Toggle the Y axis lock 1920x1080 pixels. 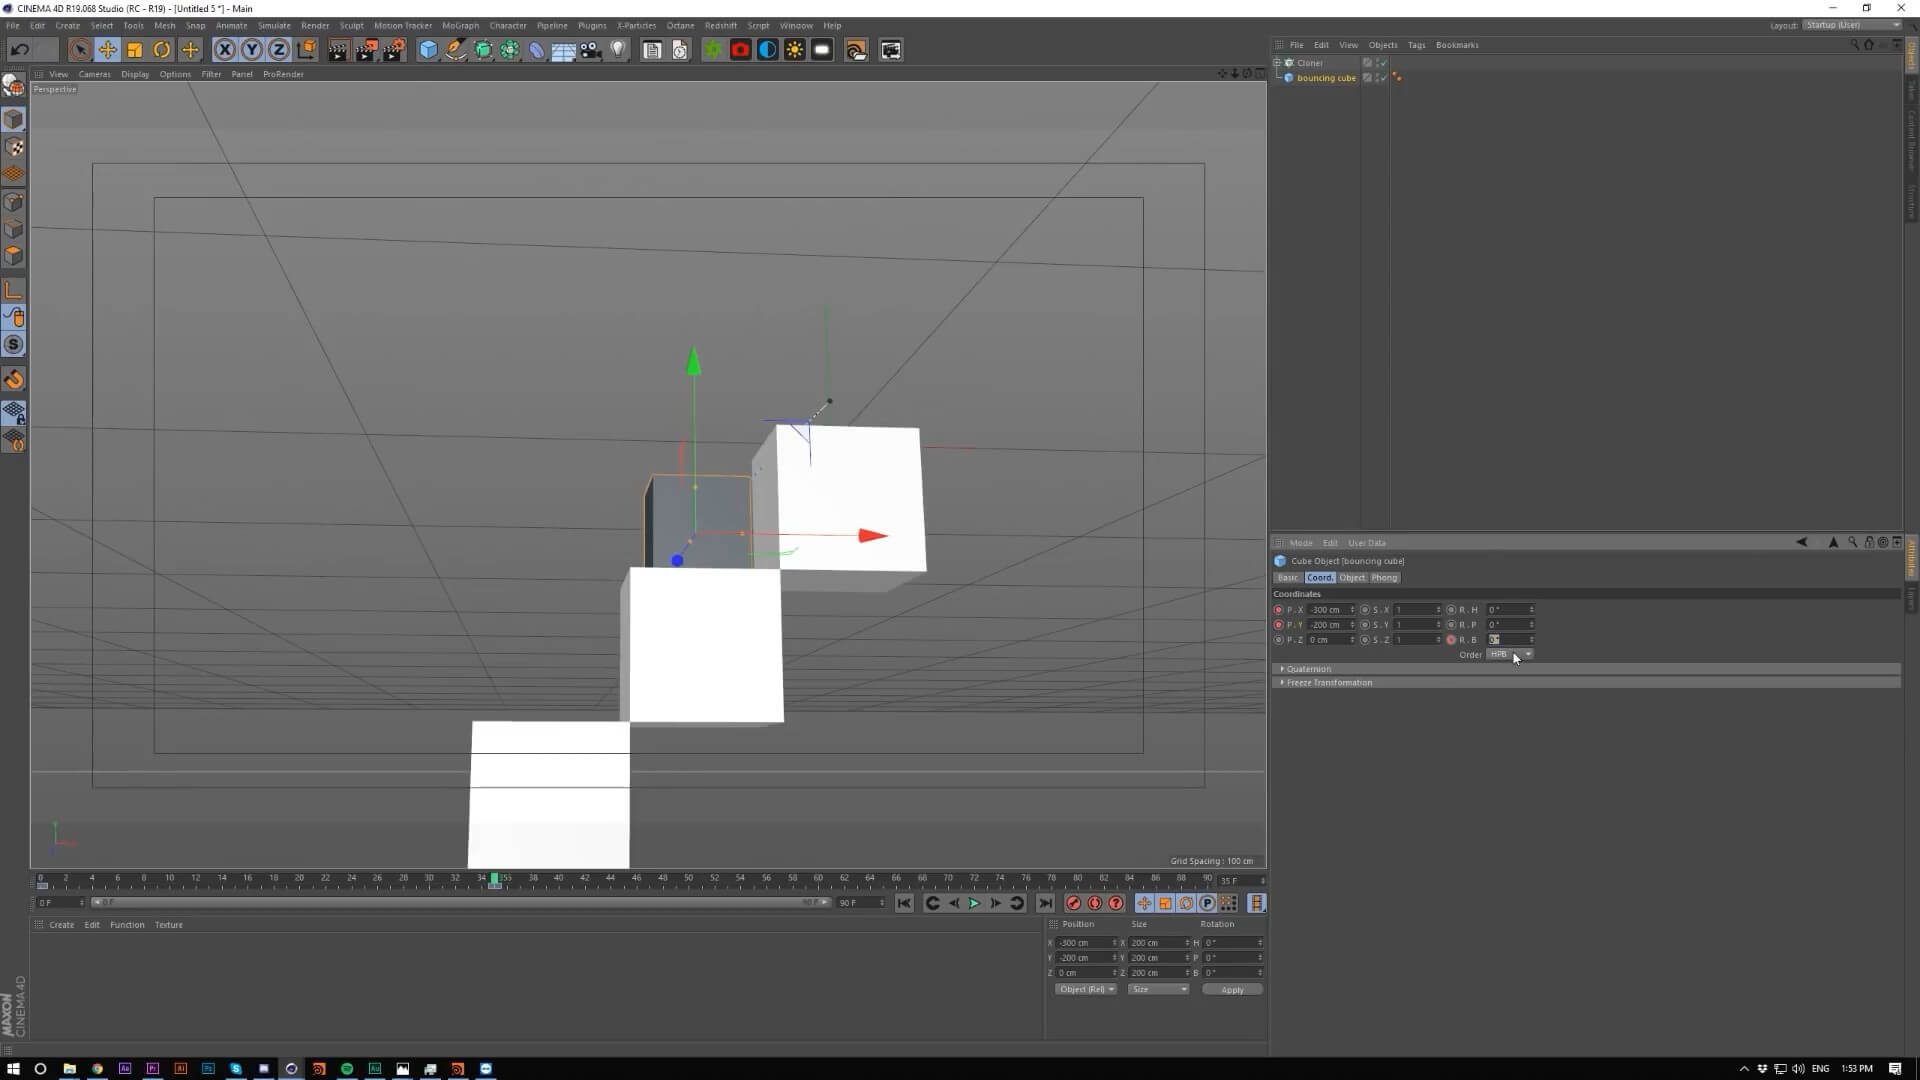click(x=252, y=50)
